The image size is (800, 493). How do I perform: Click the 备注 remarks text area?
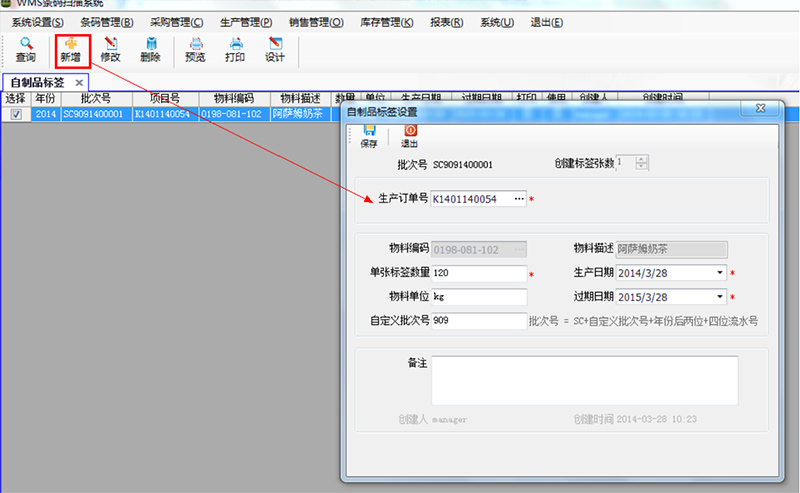click(584, 380)
